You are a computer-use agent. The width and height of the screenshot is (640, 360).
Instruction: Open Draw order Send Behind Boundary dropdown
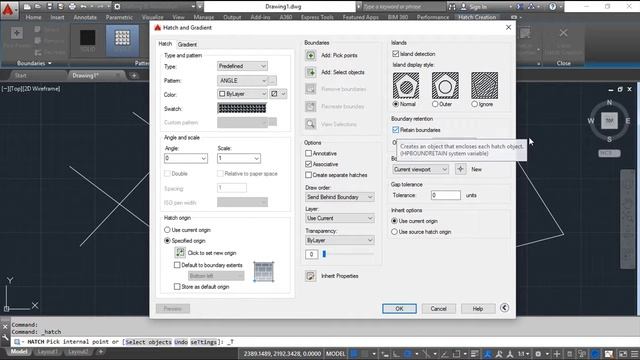(340, 197)
